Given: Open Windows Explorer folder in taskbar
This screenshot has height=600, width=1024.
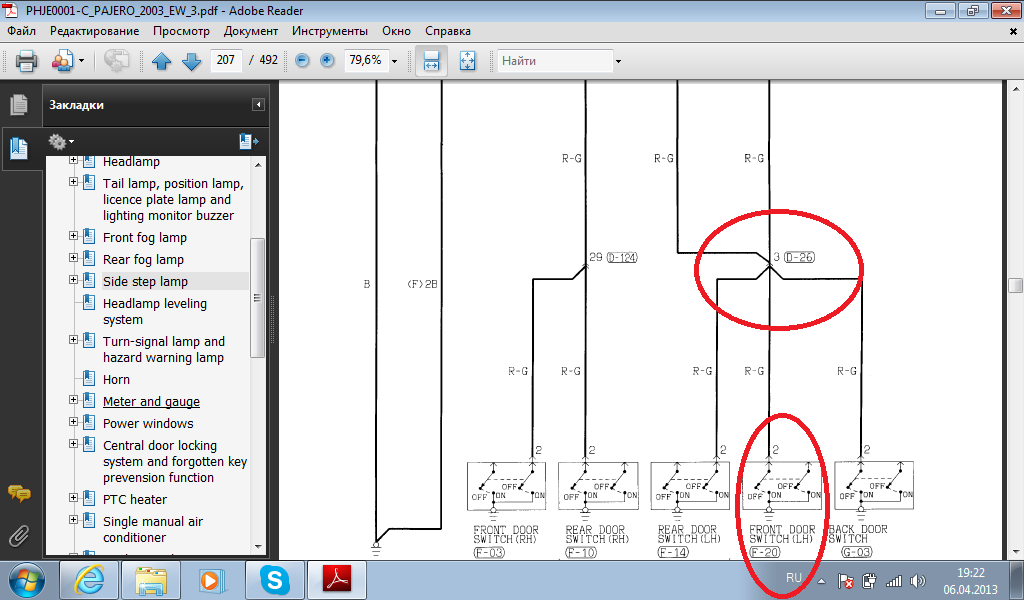Looking at the screenshot, I should click(152, 580).
